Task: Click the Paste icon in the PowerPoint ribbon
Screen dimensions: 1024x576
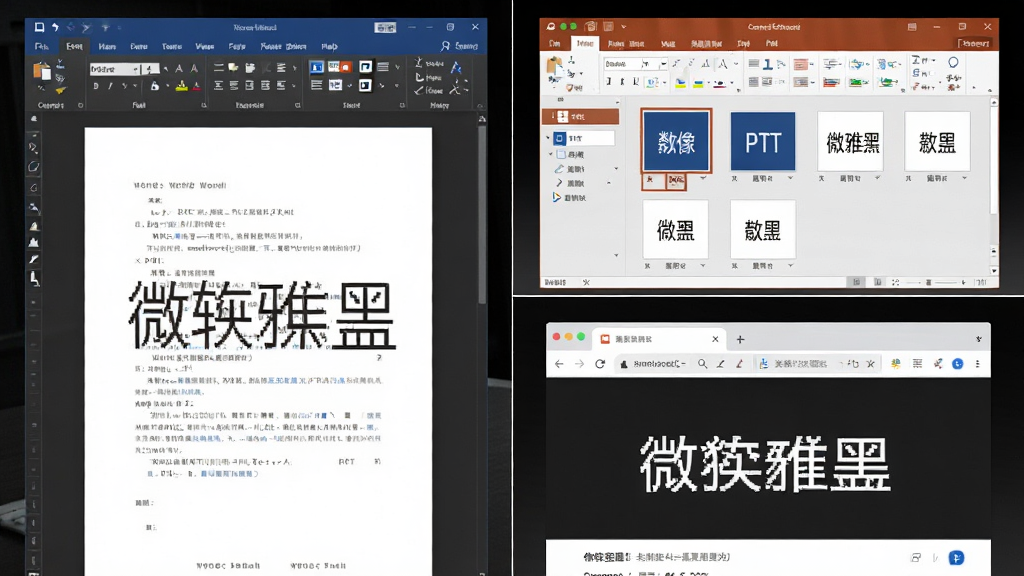Action: tap(554, 66)
